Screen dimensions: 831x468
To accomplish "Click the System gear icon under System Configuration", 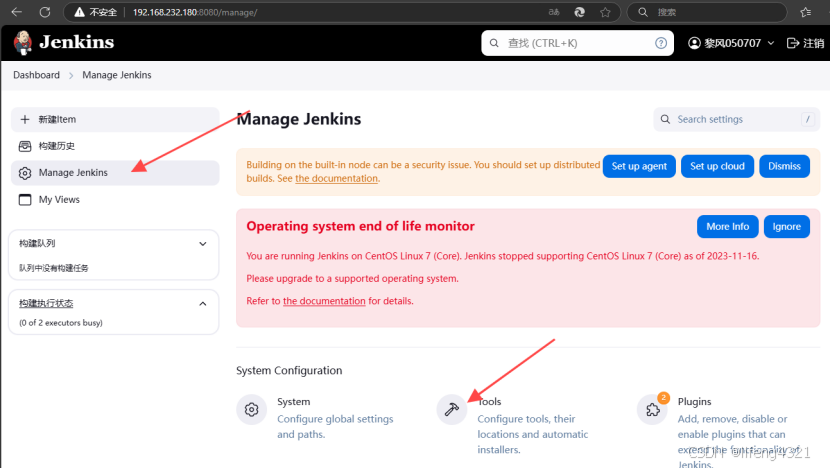I will coord(251,409).
